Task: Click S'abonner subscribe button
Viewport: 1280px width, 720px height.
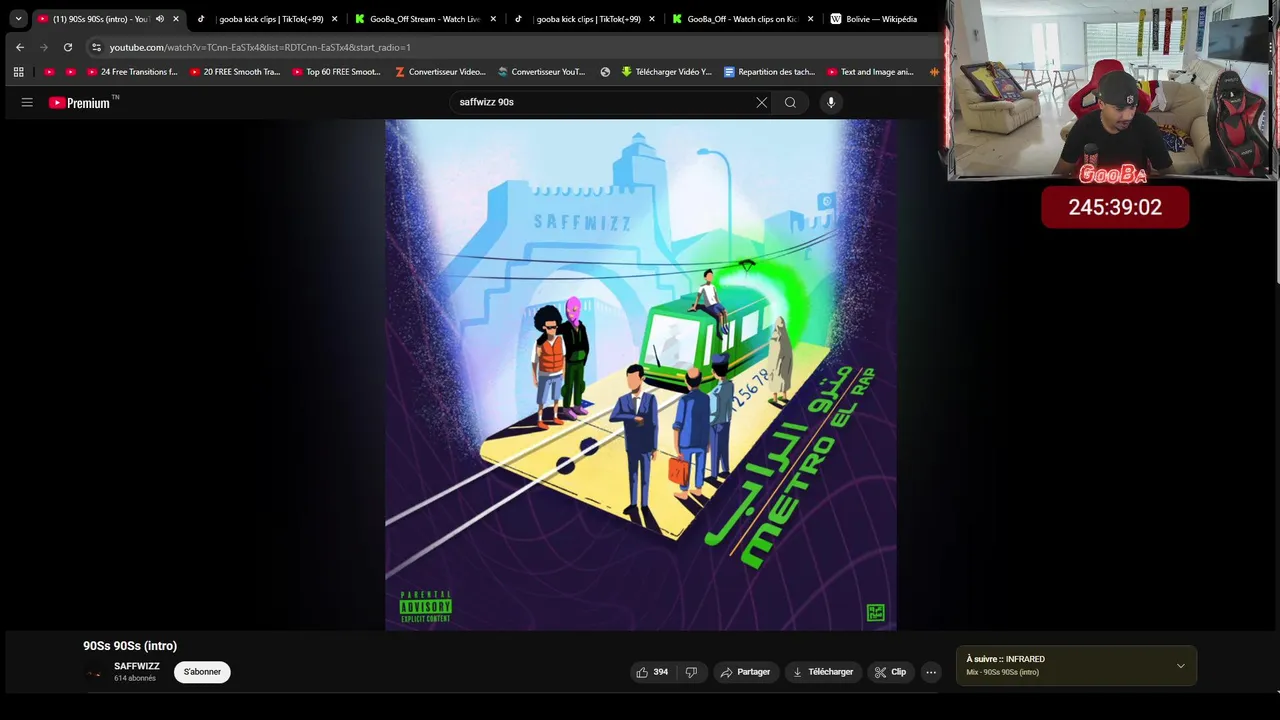Action: click(x=202, y=672)
